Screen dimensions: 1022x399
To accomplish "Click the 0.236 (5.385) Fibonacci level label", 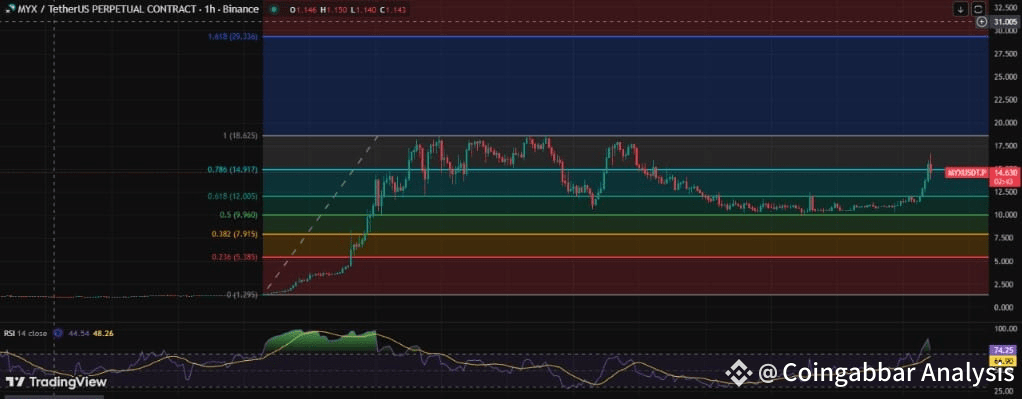I will click(x=235, y=257).
